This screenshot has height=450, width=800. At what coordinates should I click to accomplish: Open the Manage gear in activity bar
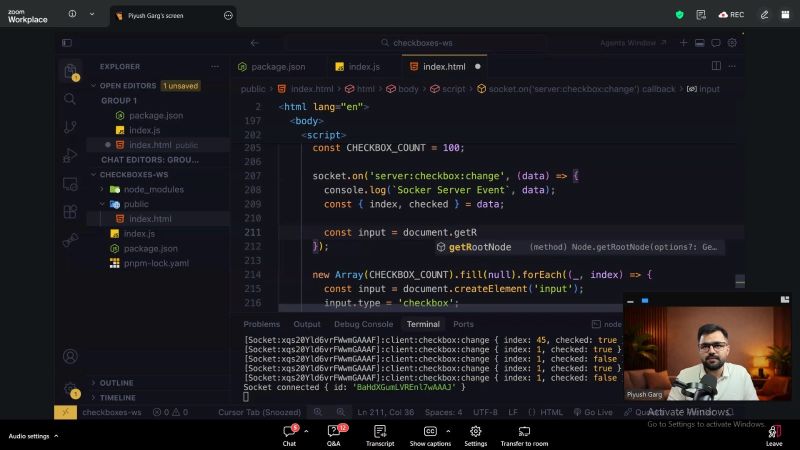70,389
